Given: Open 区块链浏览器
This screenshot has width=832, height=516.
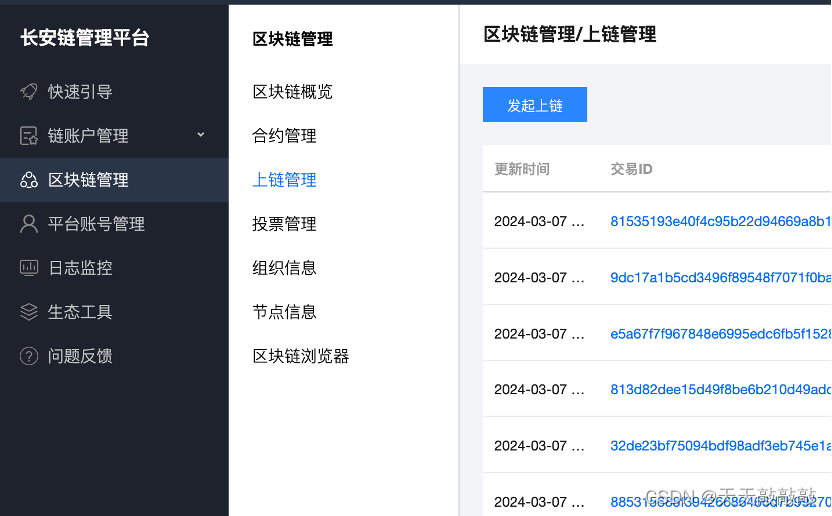Looking at the screenshot, I should coord(301,356).
